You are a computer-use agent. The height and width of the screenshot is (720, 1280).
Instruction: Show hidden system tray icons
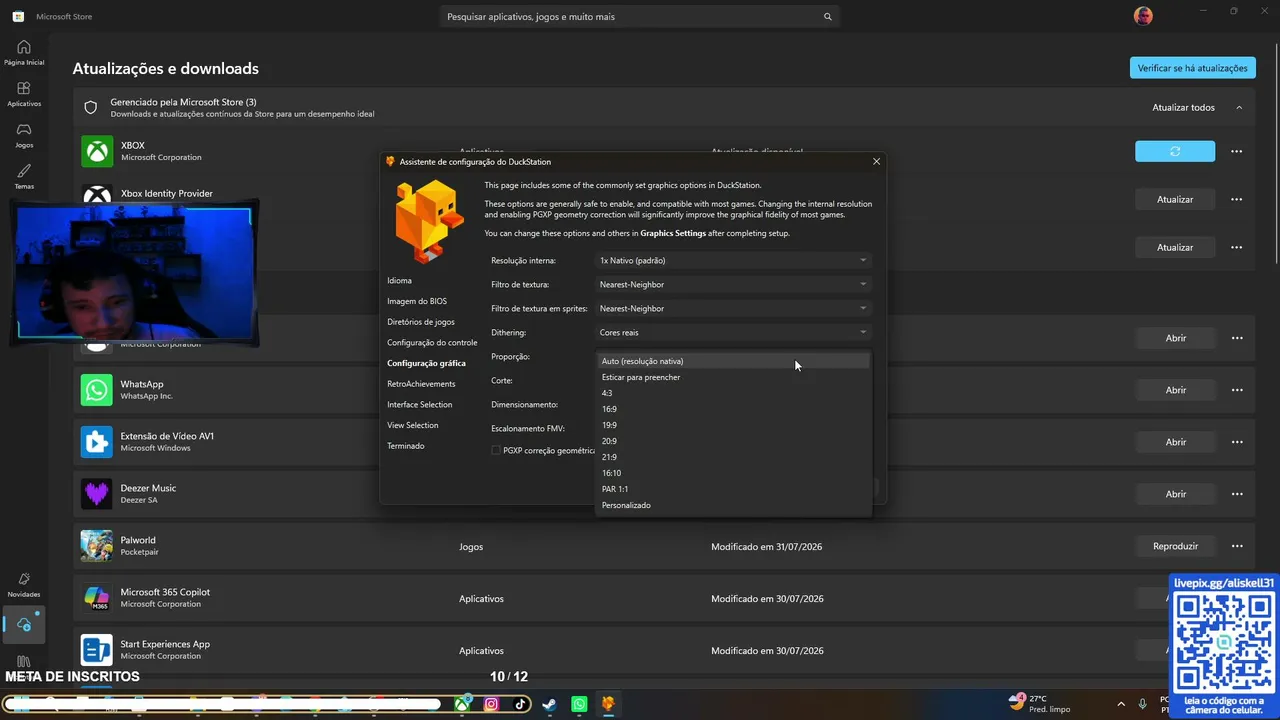click(x=1120, y=704)
